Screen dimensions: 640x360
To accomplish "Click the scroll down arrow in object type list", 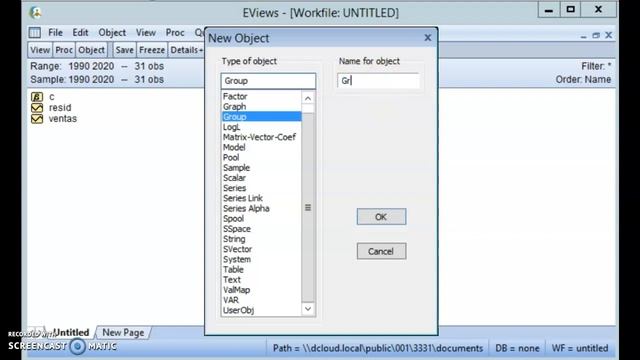I will (308, 309).
